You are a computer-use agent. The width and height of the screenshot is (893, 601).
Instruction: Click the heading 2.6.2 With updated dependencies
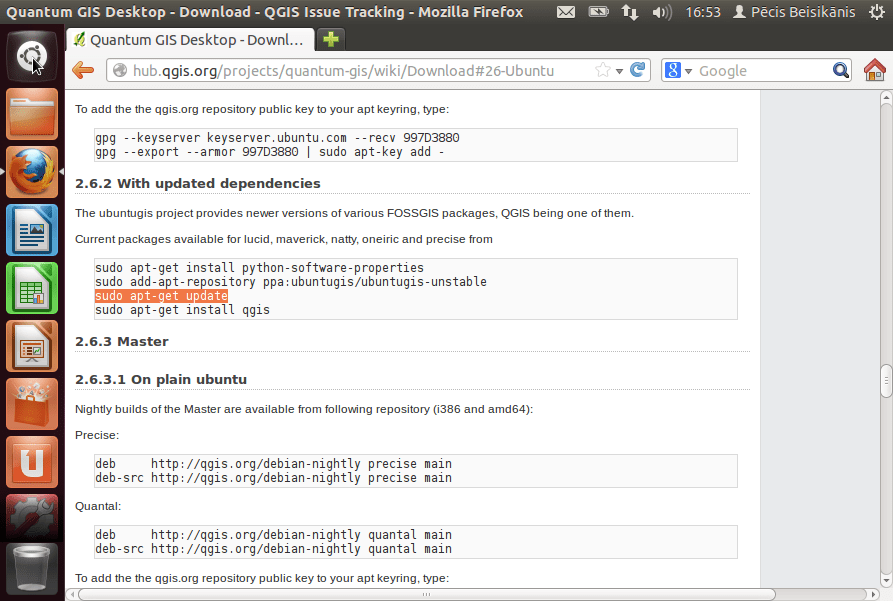(198, 183)
